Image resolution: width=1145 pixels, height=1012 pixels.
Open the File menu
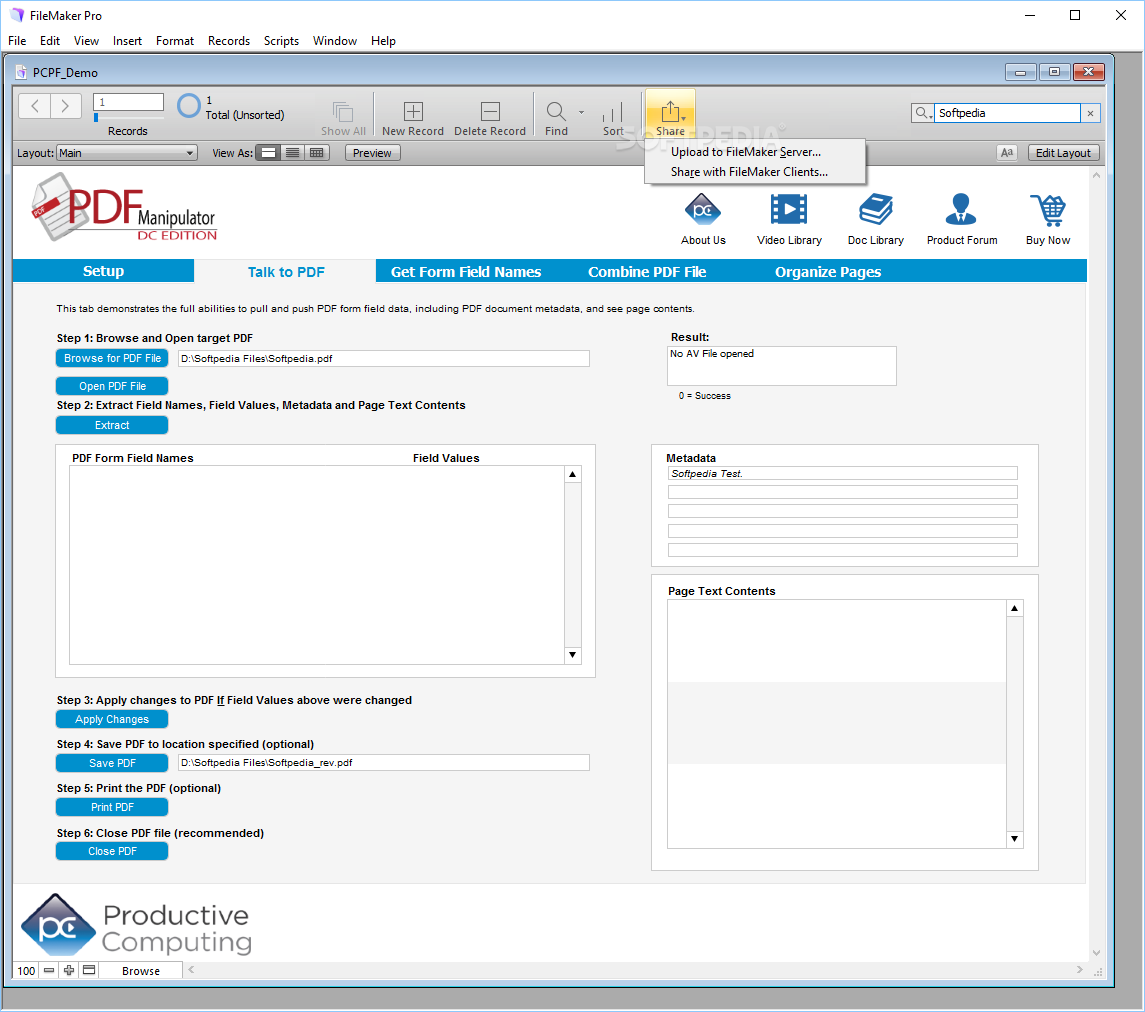pos(17,41)
